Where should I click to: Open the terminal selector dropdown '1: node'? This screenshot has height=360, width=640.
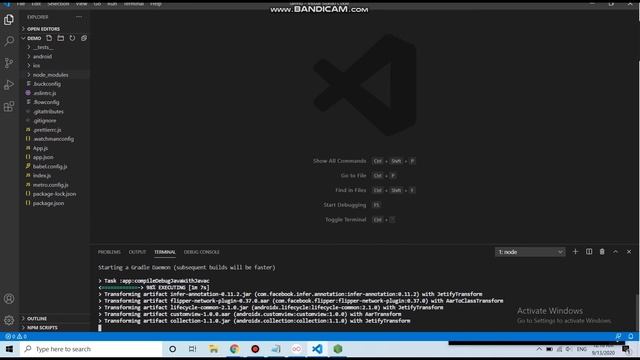530,252
